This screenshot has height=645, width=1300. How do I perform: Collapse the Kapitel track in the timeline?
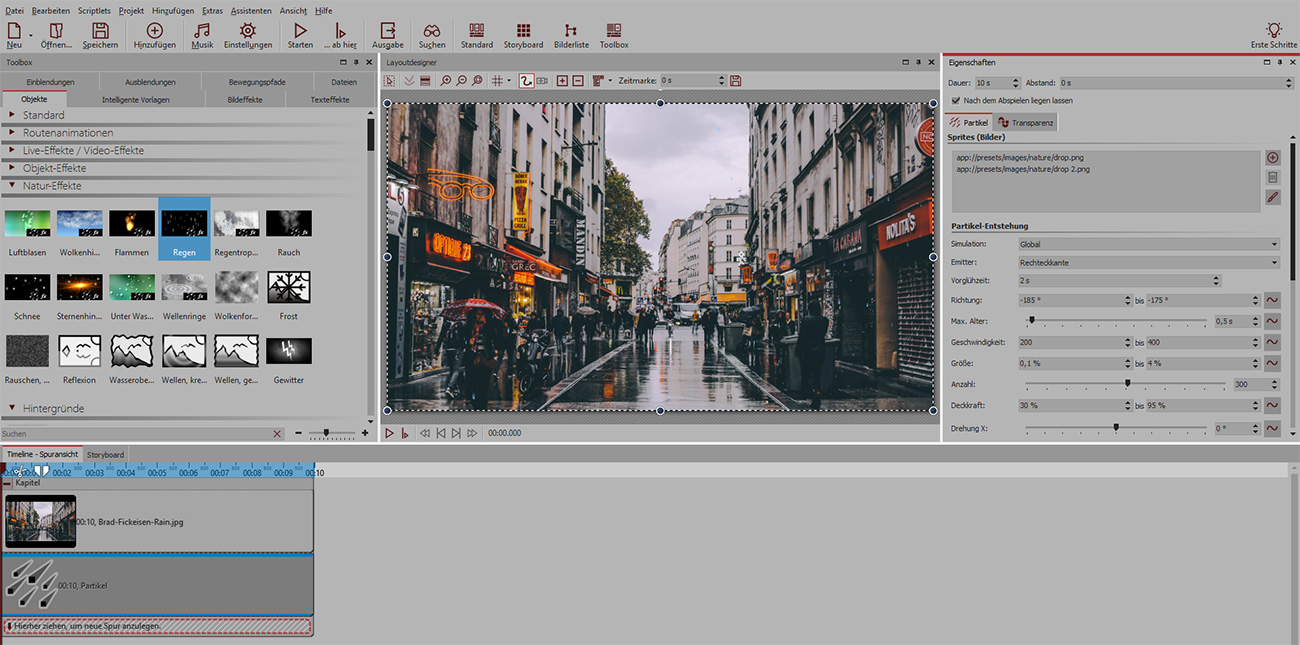coord(8,483)
